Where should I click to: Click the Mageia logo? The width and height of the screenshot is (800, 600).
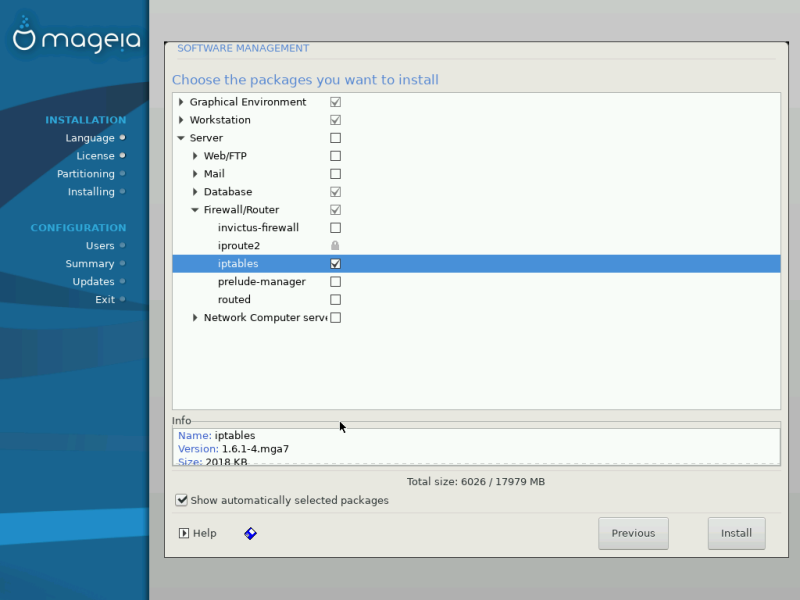[76, 36]
